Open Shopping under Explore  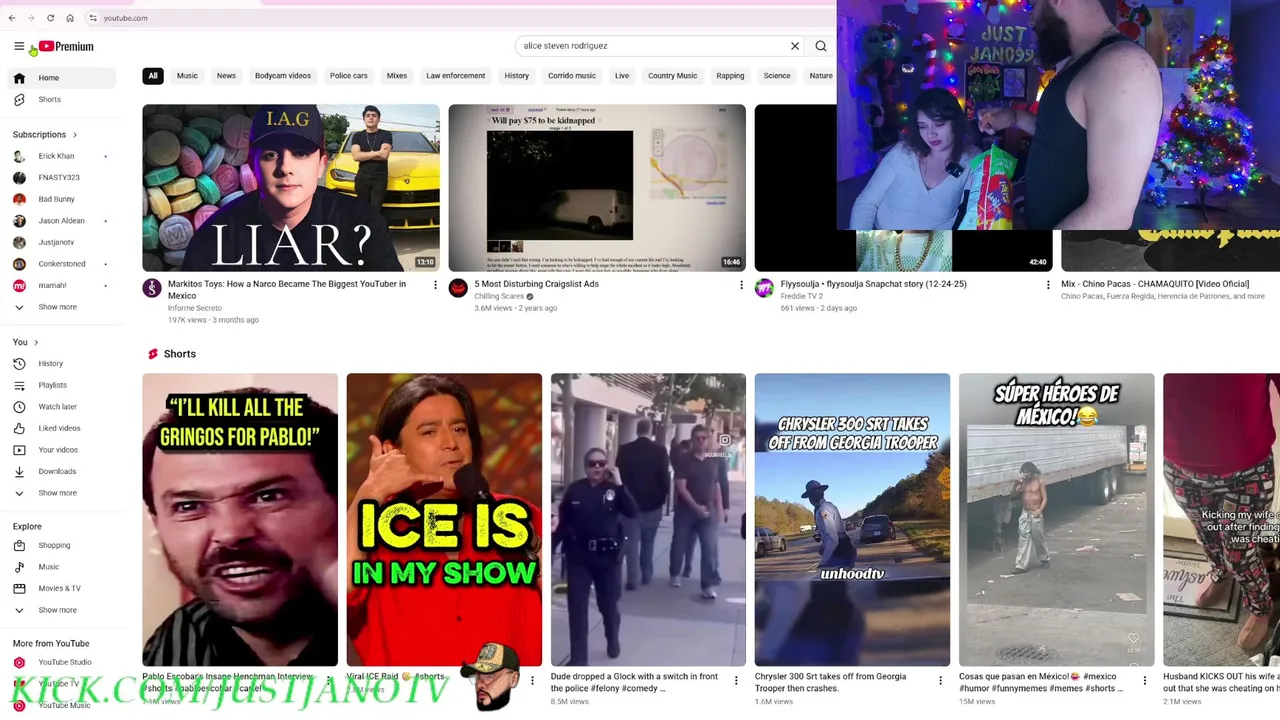click(60, 545)
